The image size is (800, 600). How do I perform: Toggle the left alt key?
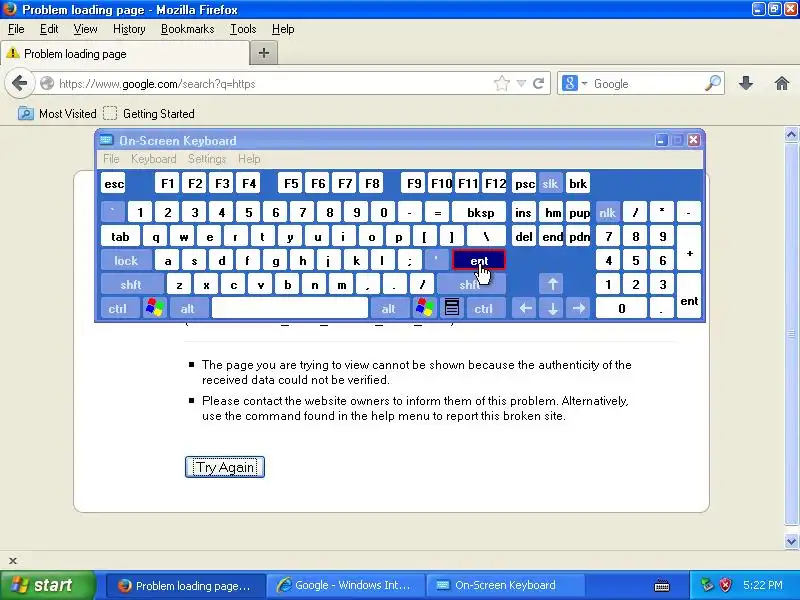187,308
